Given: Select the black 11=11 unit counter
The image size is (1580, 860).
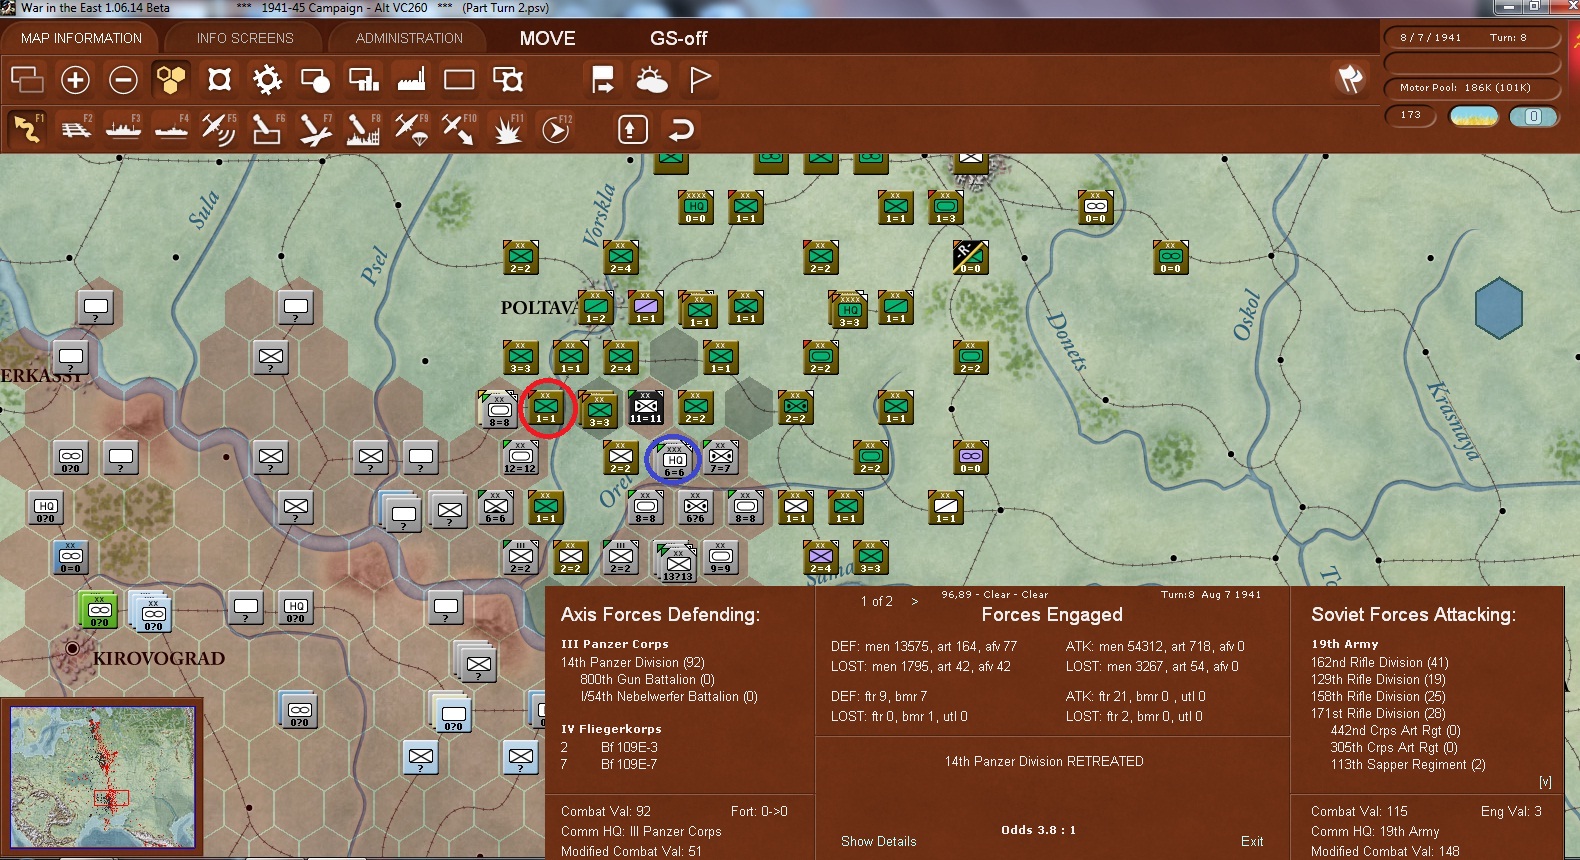Looking at the screenshot, I should coord(646,407).
